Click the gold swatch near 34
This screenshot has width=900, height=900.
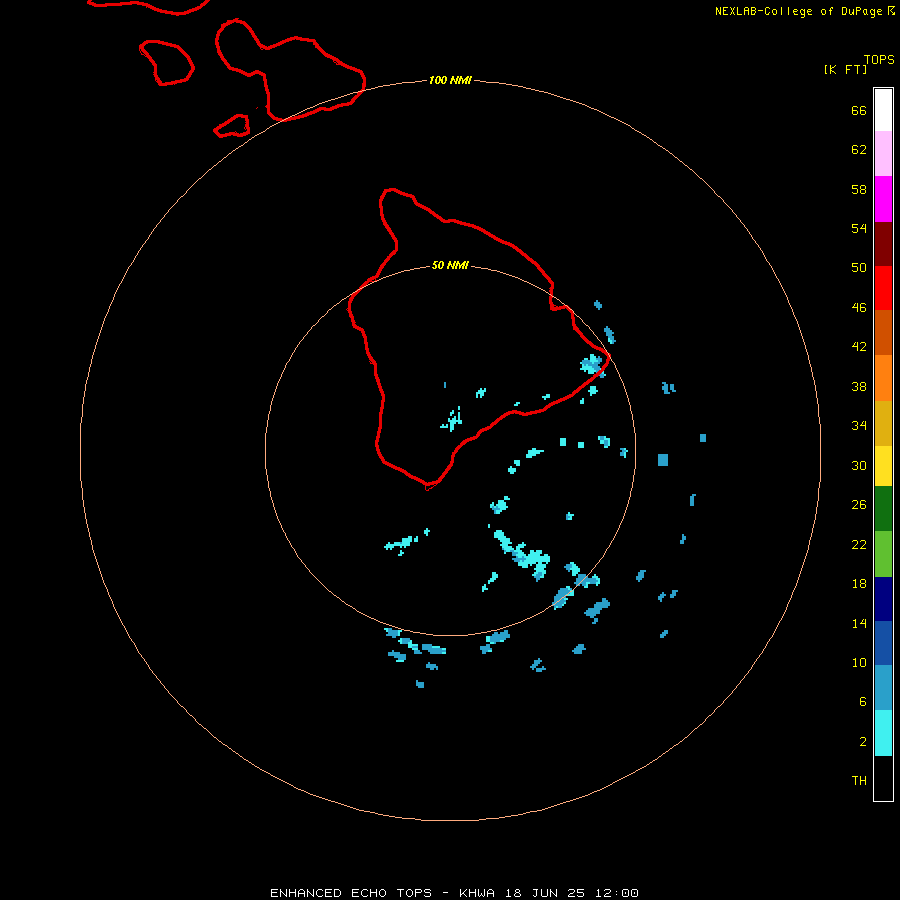tap(883, 422)
